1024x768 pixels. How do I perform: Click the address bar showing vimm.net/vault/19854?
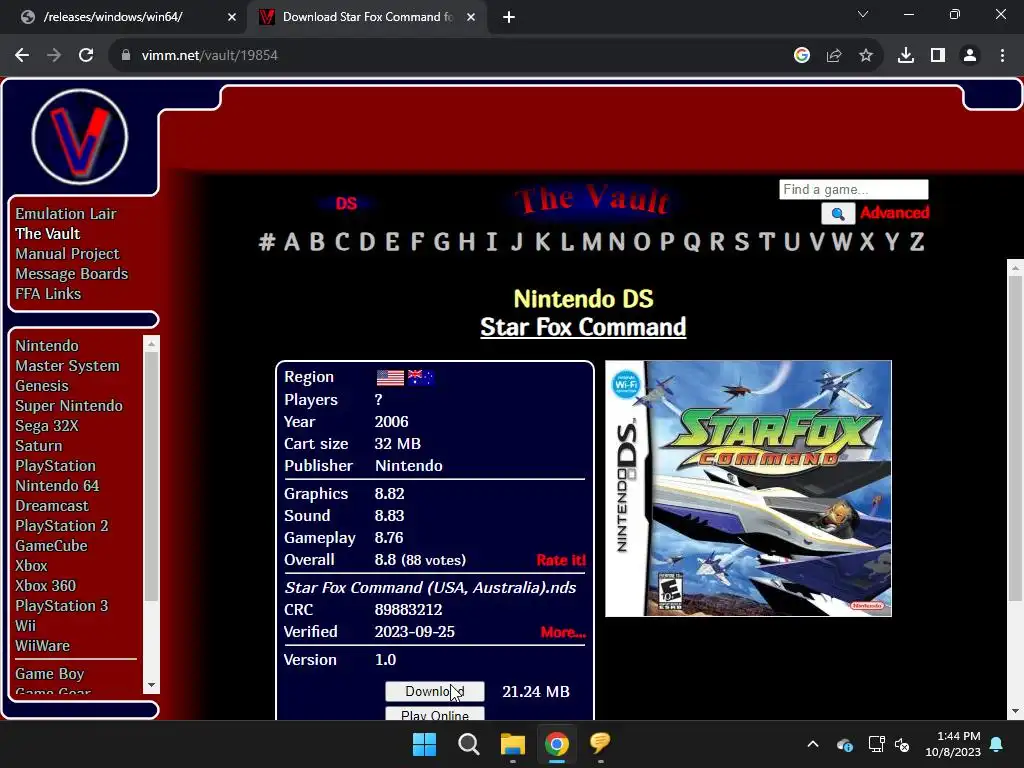pyautogui.click(x=451, y=56)
